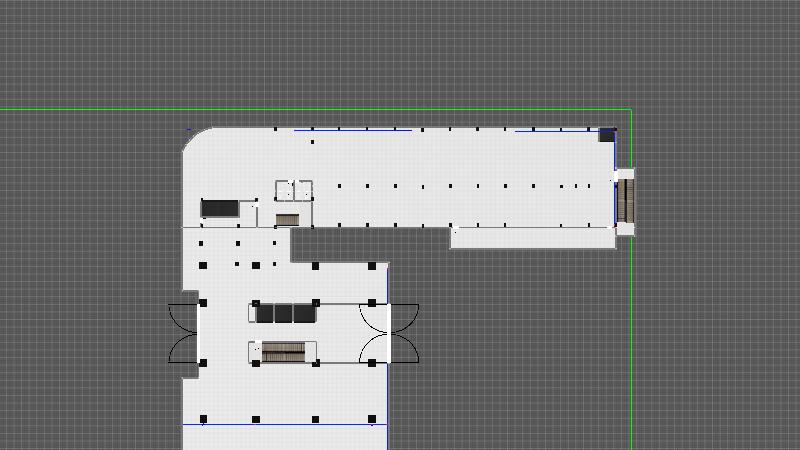The width and height of the screenshot is (800, 450).
Task: Click the dark recessed area beside the stairs
Action: pyautogui.click(x=370, y=243)
